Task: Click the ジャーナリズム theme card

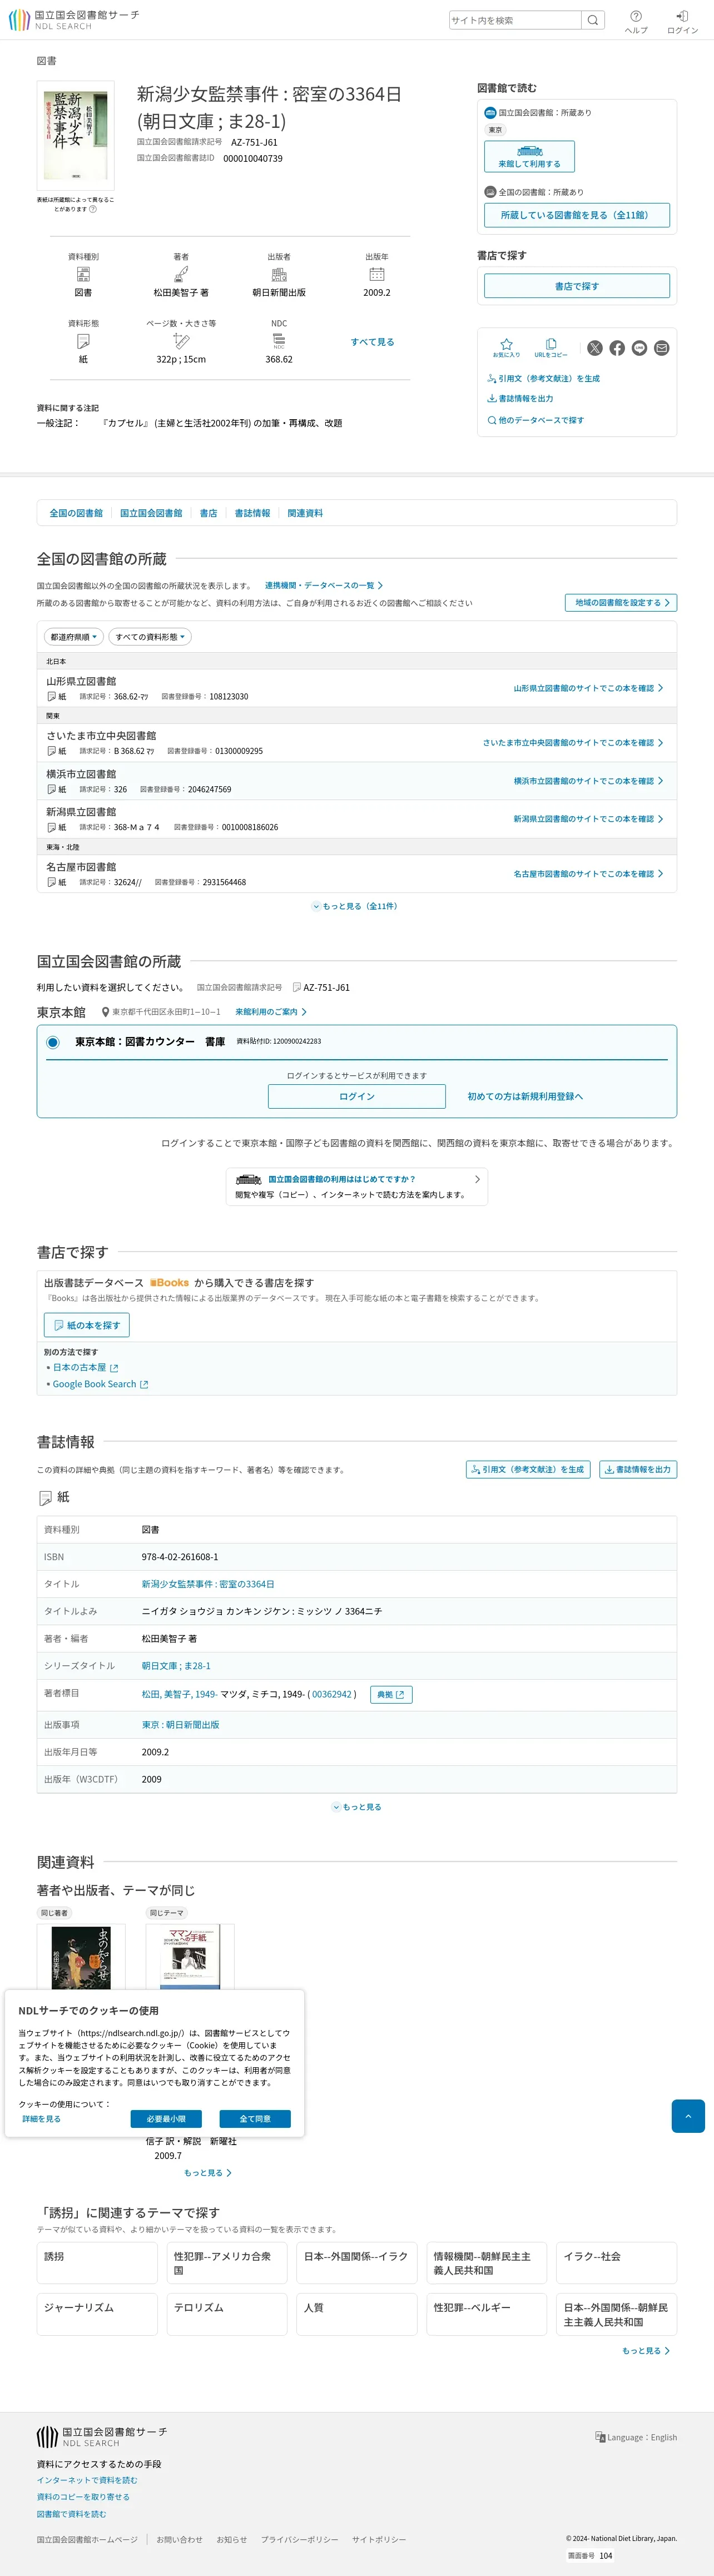Action: pyautogui.click(x=97, y=2315)
